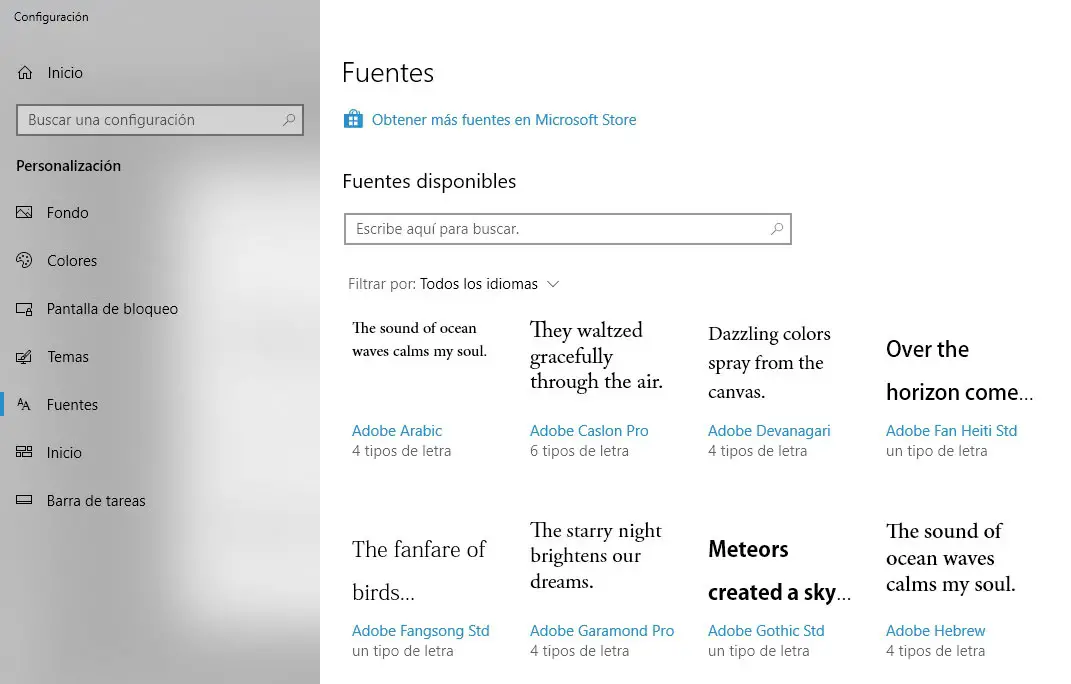The image size is (1071, 684).
Task: Open the Adobe Fan Heiti Std font
Action: [x=951, y=430]
